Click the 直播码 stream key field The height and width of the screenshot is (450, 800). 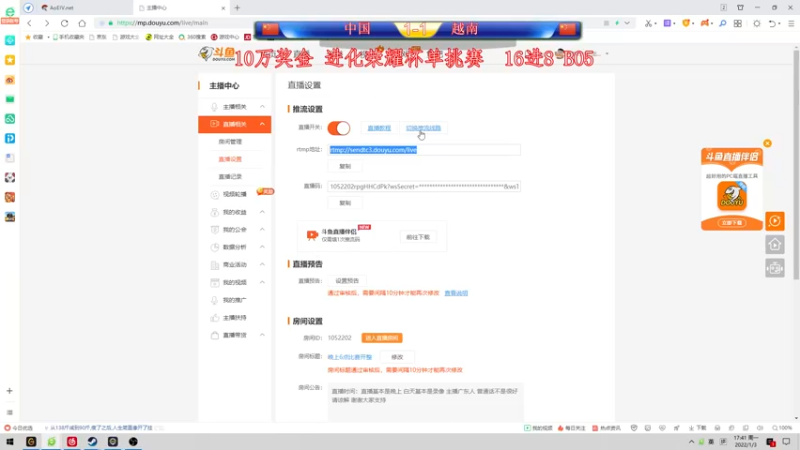424,186
